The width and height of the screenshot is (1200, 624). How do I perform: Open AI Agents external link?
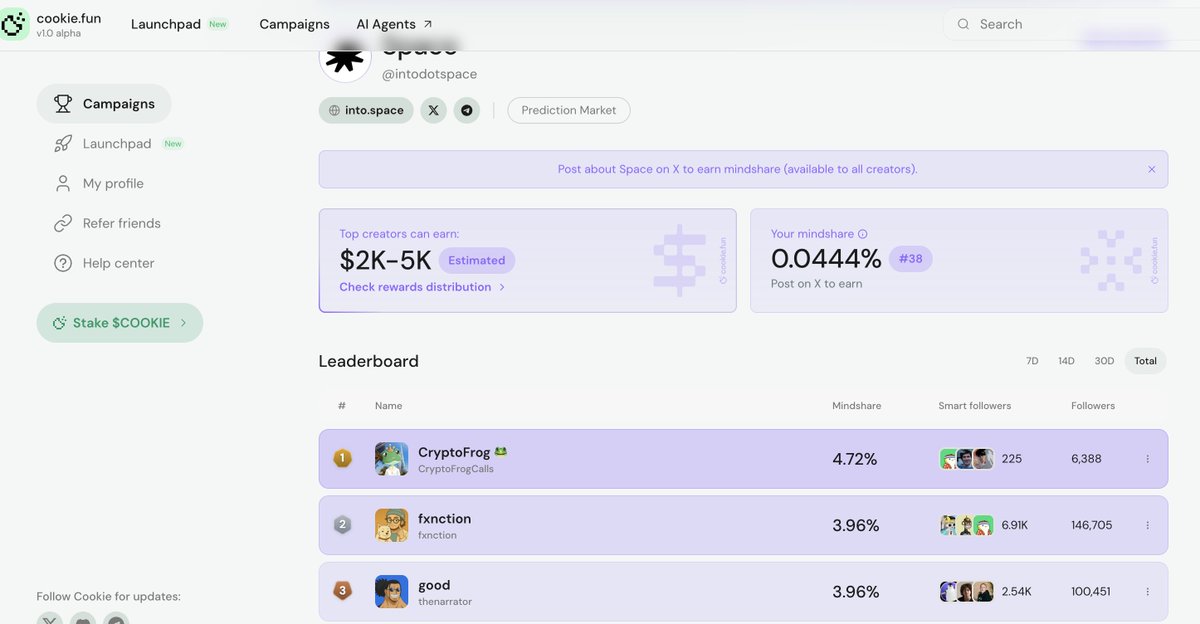tap(395, 24)
